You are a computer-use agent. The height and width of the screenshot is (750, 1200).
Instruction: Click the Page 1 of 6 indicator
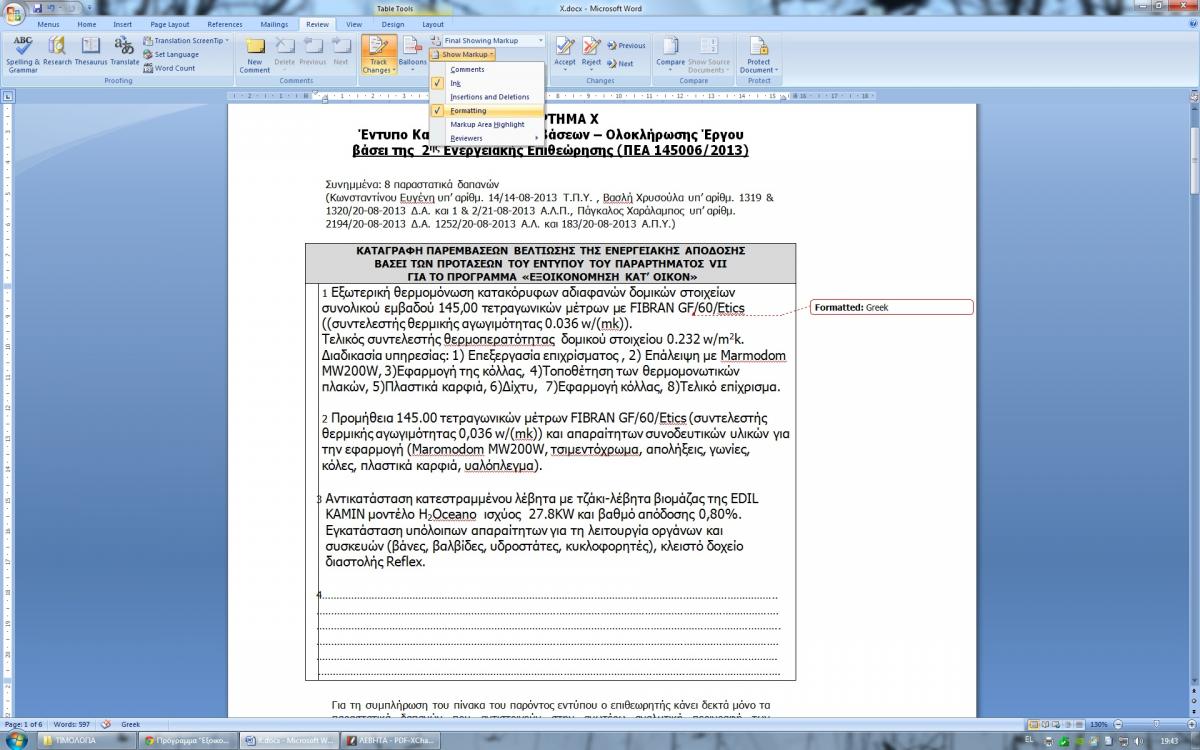tap(23, 724)
